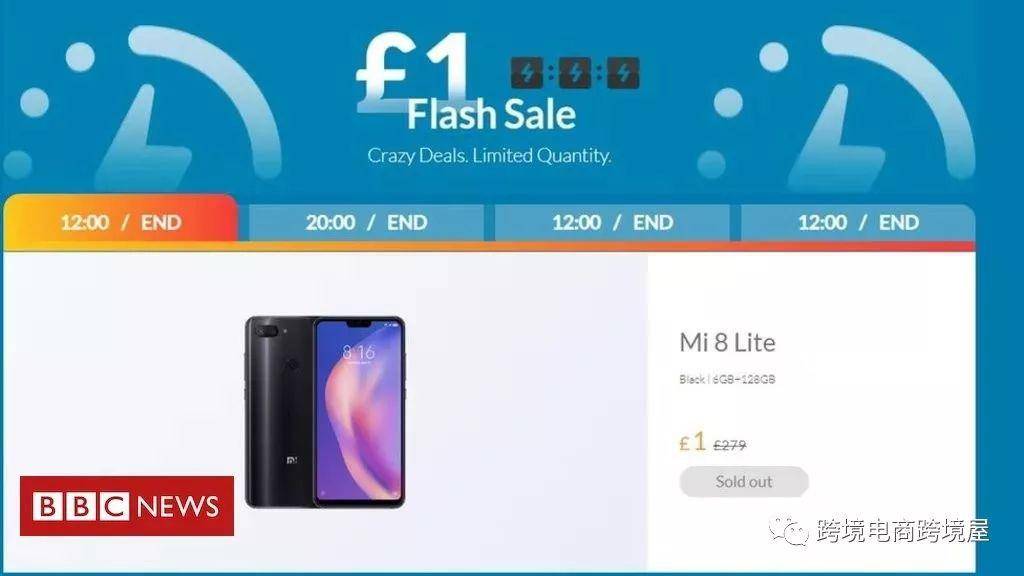The height and width of the screenshot is (576, 1024).
Task: Open the Mi 8 Lite product title
Action: [728, 342]
